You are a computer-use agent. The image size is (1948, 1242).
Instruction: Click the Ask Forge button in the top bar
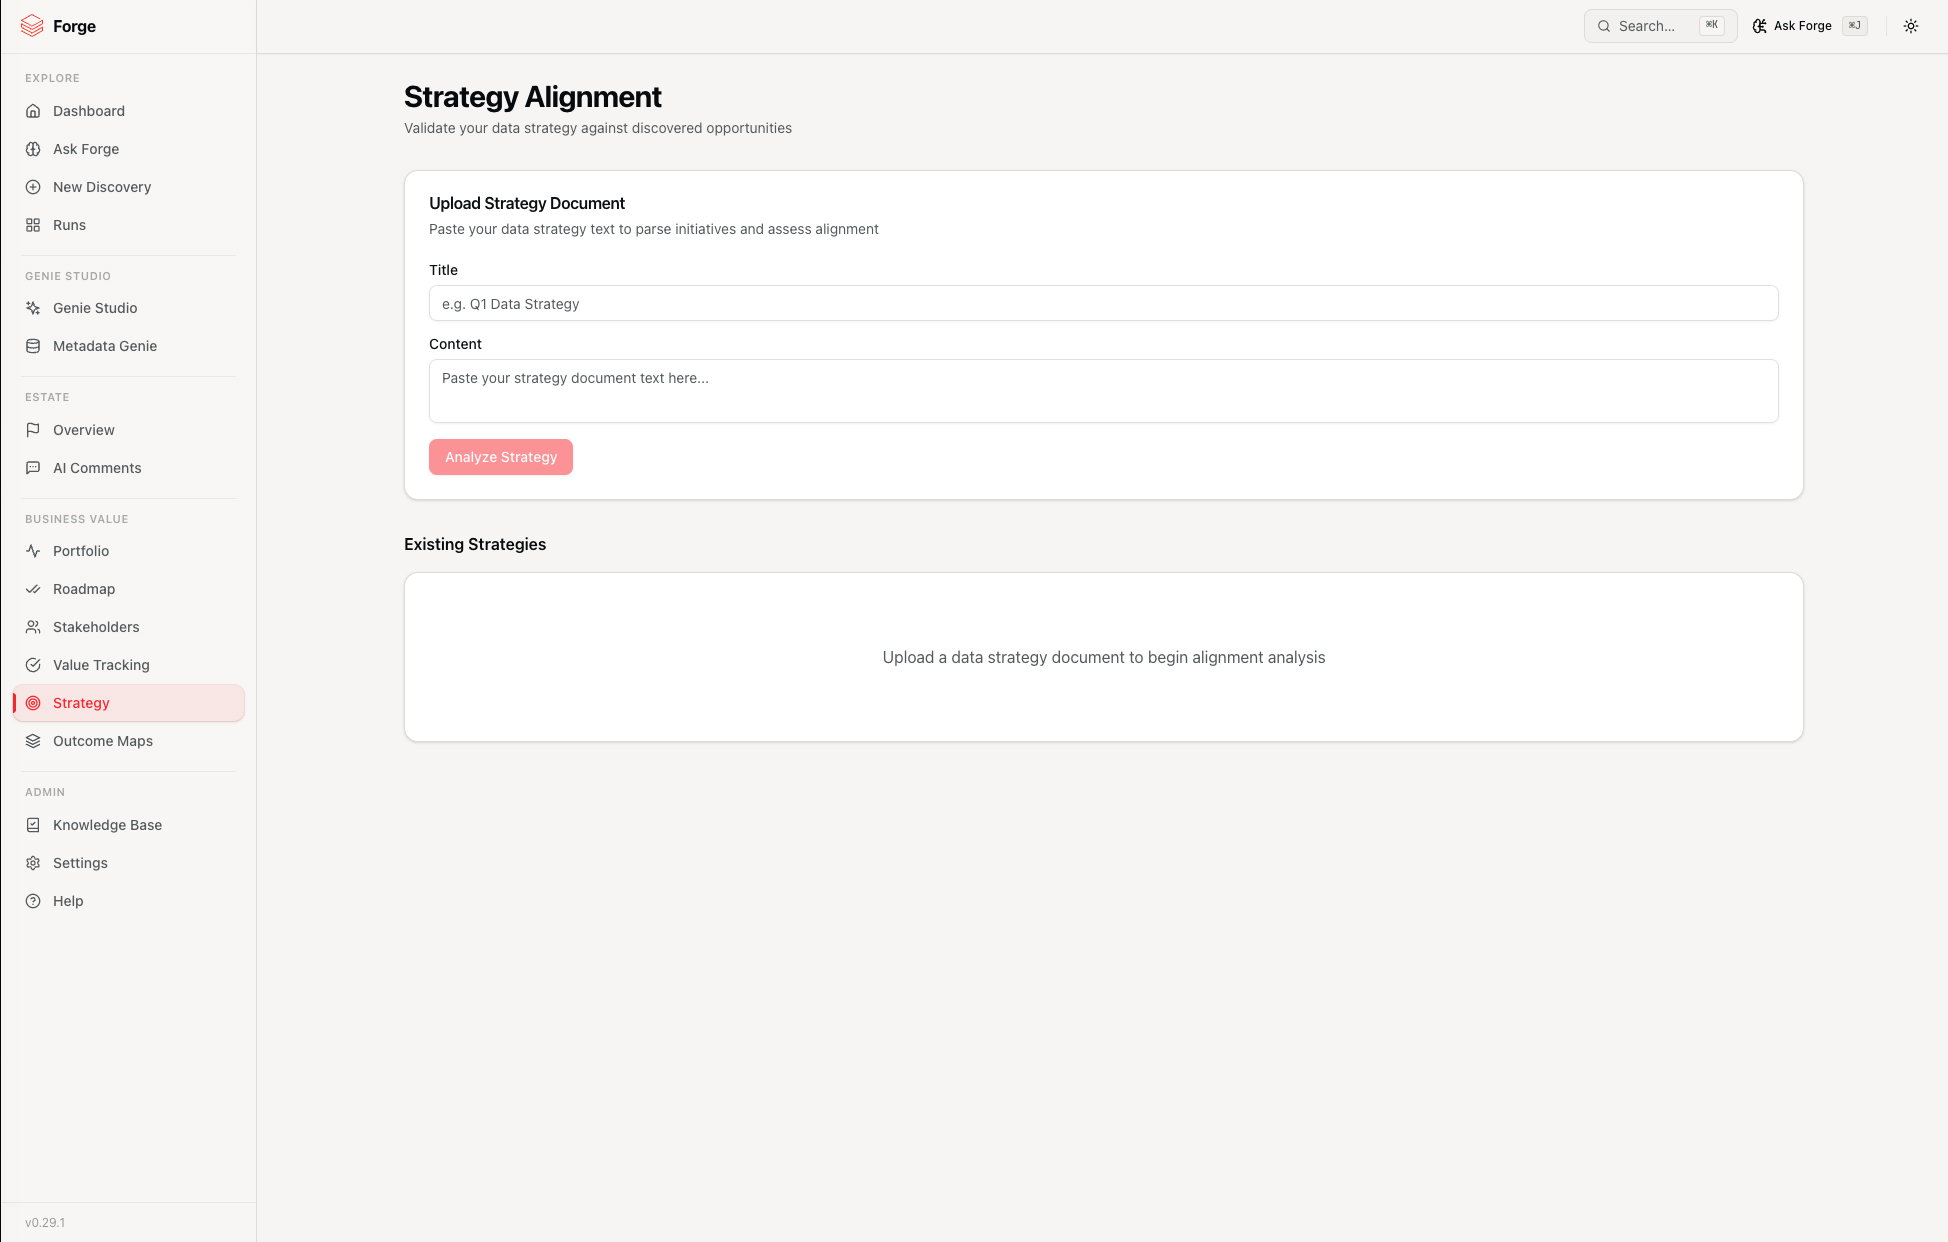pos(1810,26)
